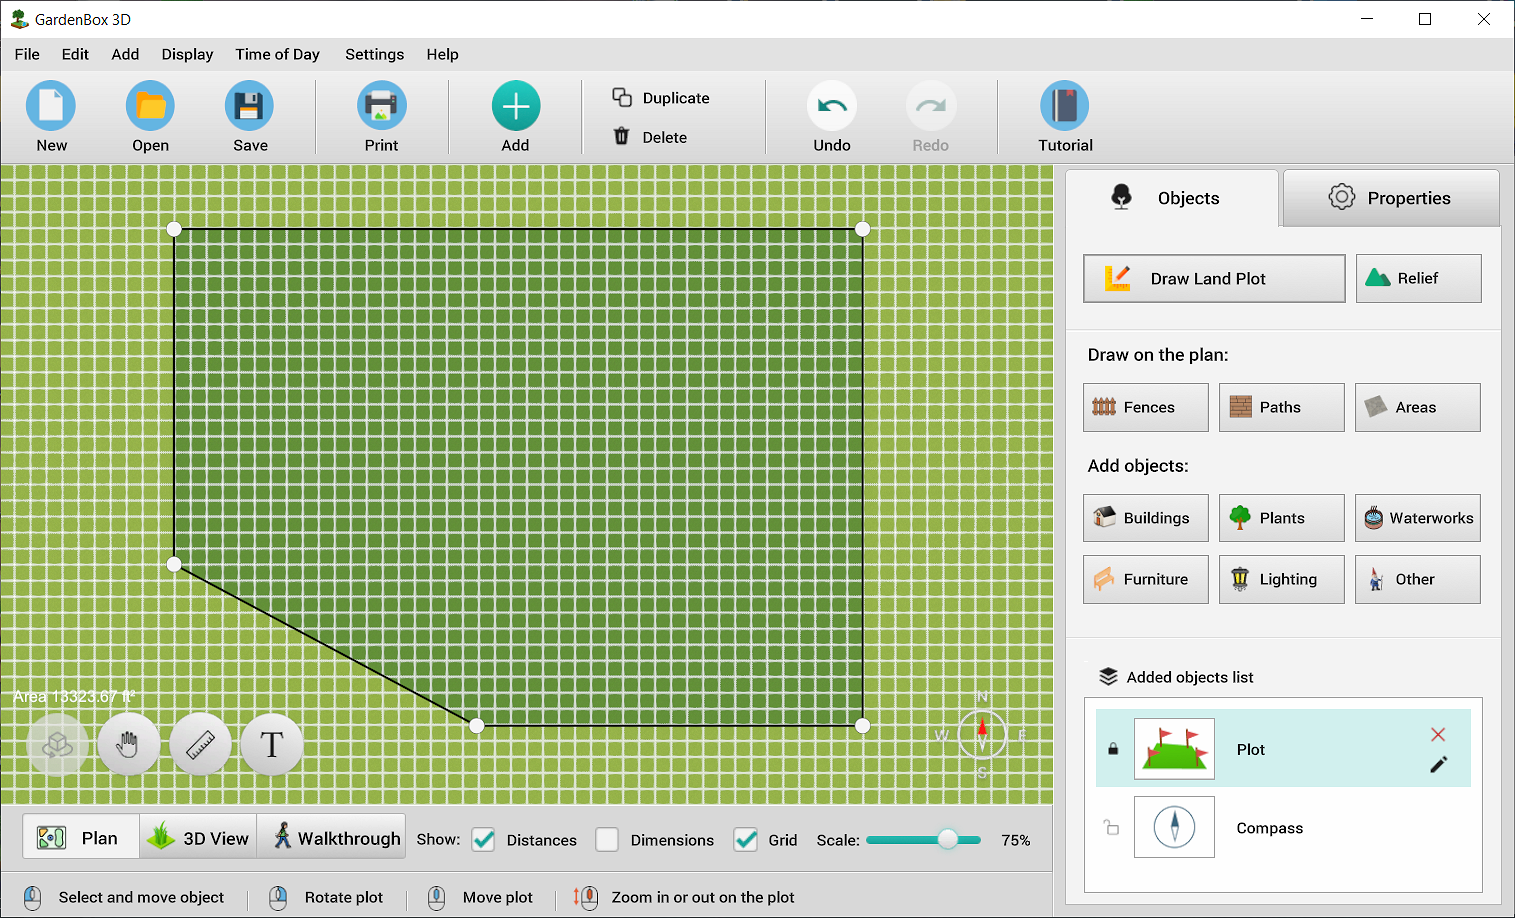Switch to the Properties tab
1515x918 pixels.
point(1390,198)
